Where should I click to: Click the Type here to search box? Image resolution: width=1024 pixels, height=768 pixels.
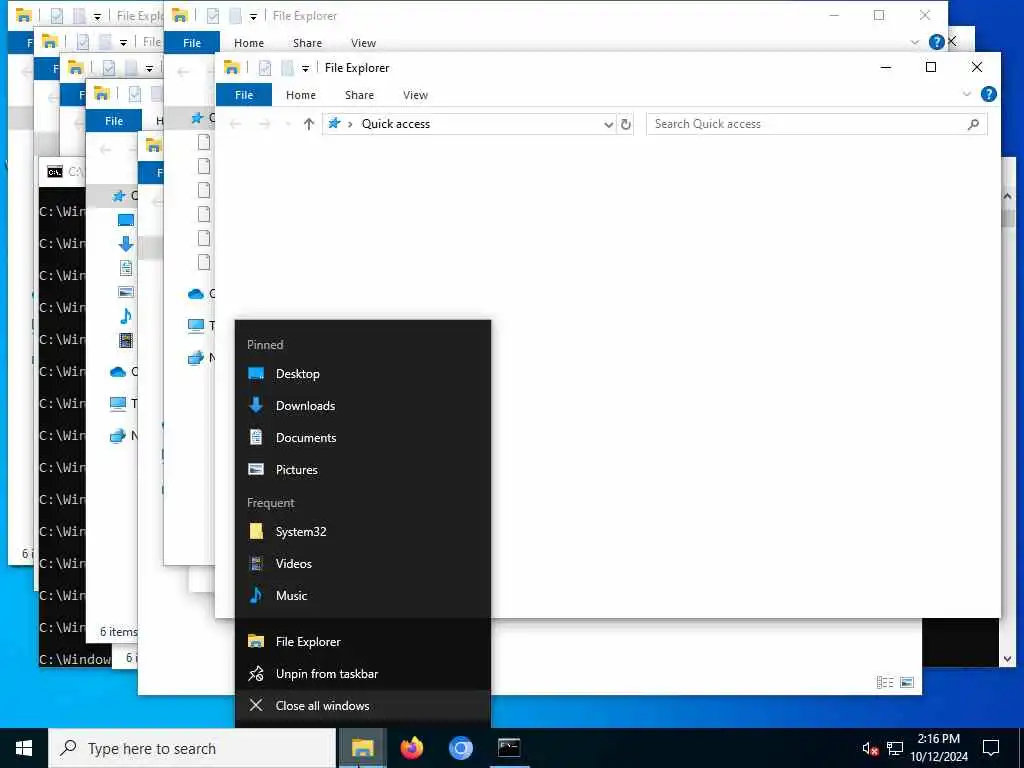click(x=193, y=748)
